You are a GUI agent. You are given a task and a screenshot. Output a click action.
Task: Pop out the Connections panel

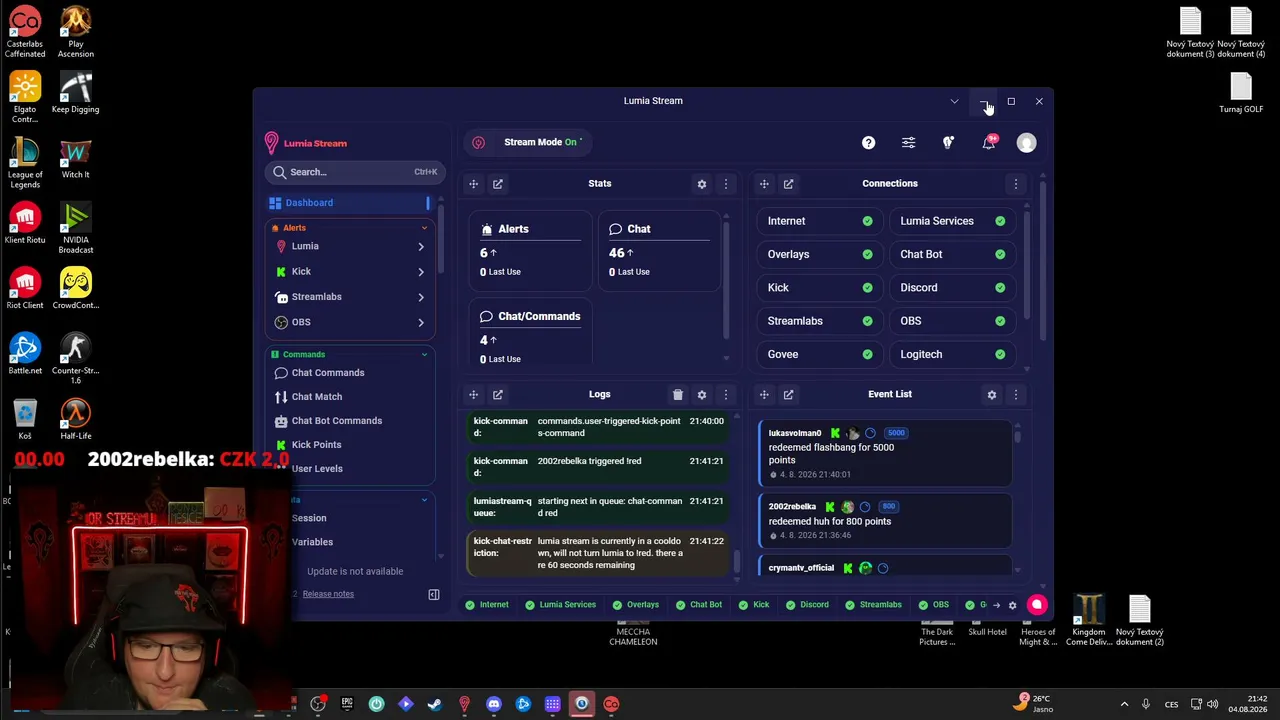(788, 184)
